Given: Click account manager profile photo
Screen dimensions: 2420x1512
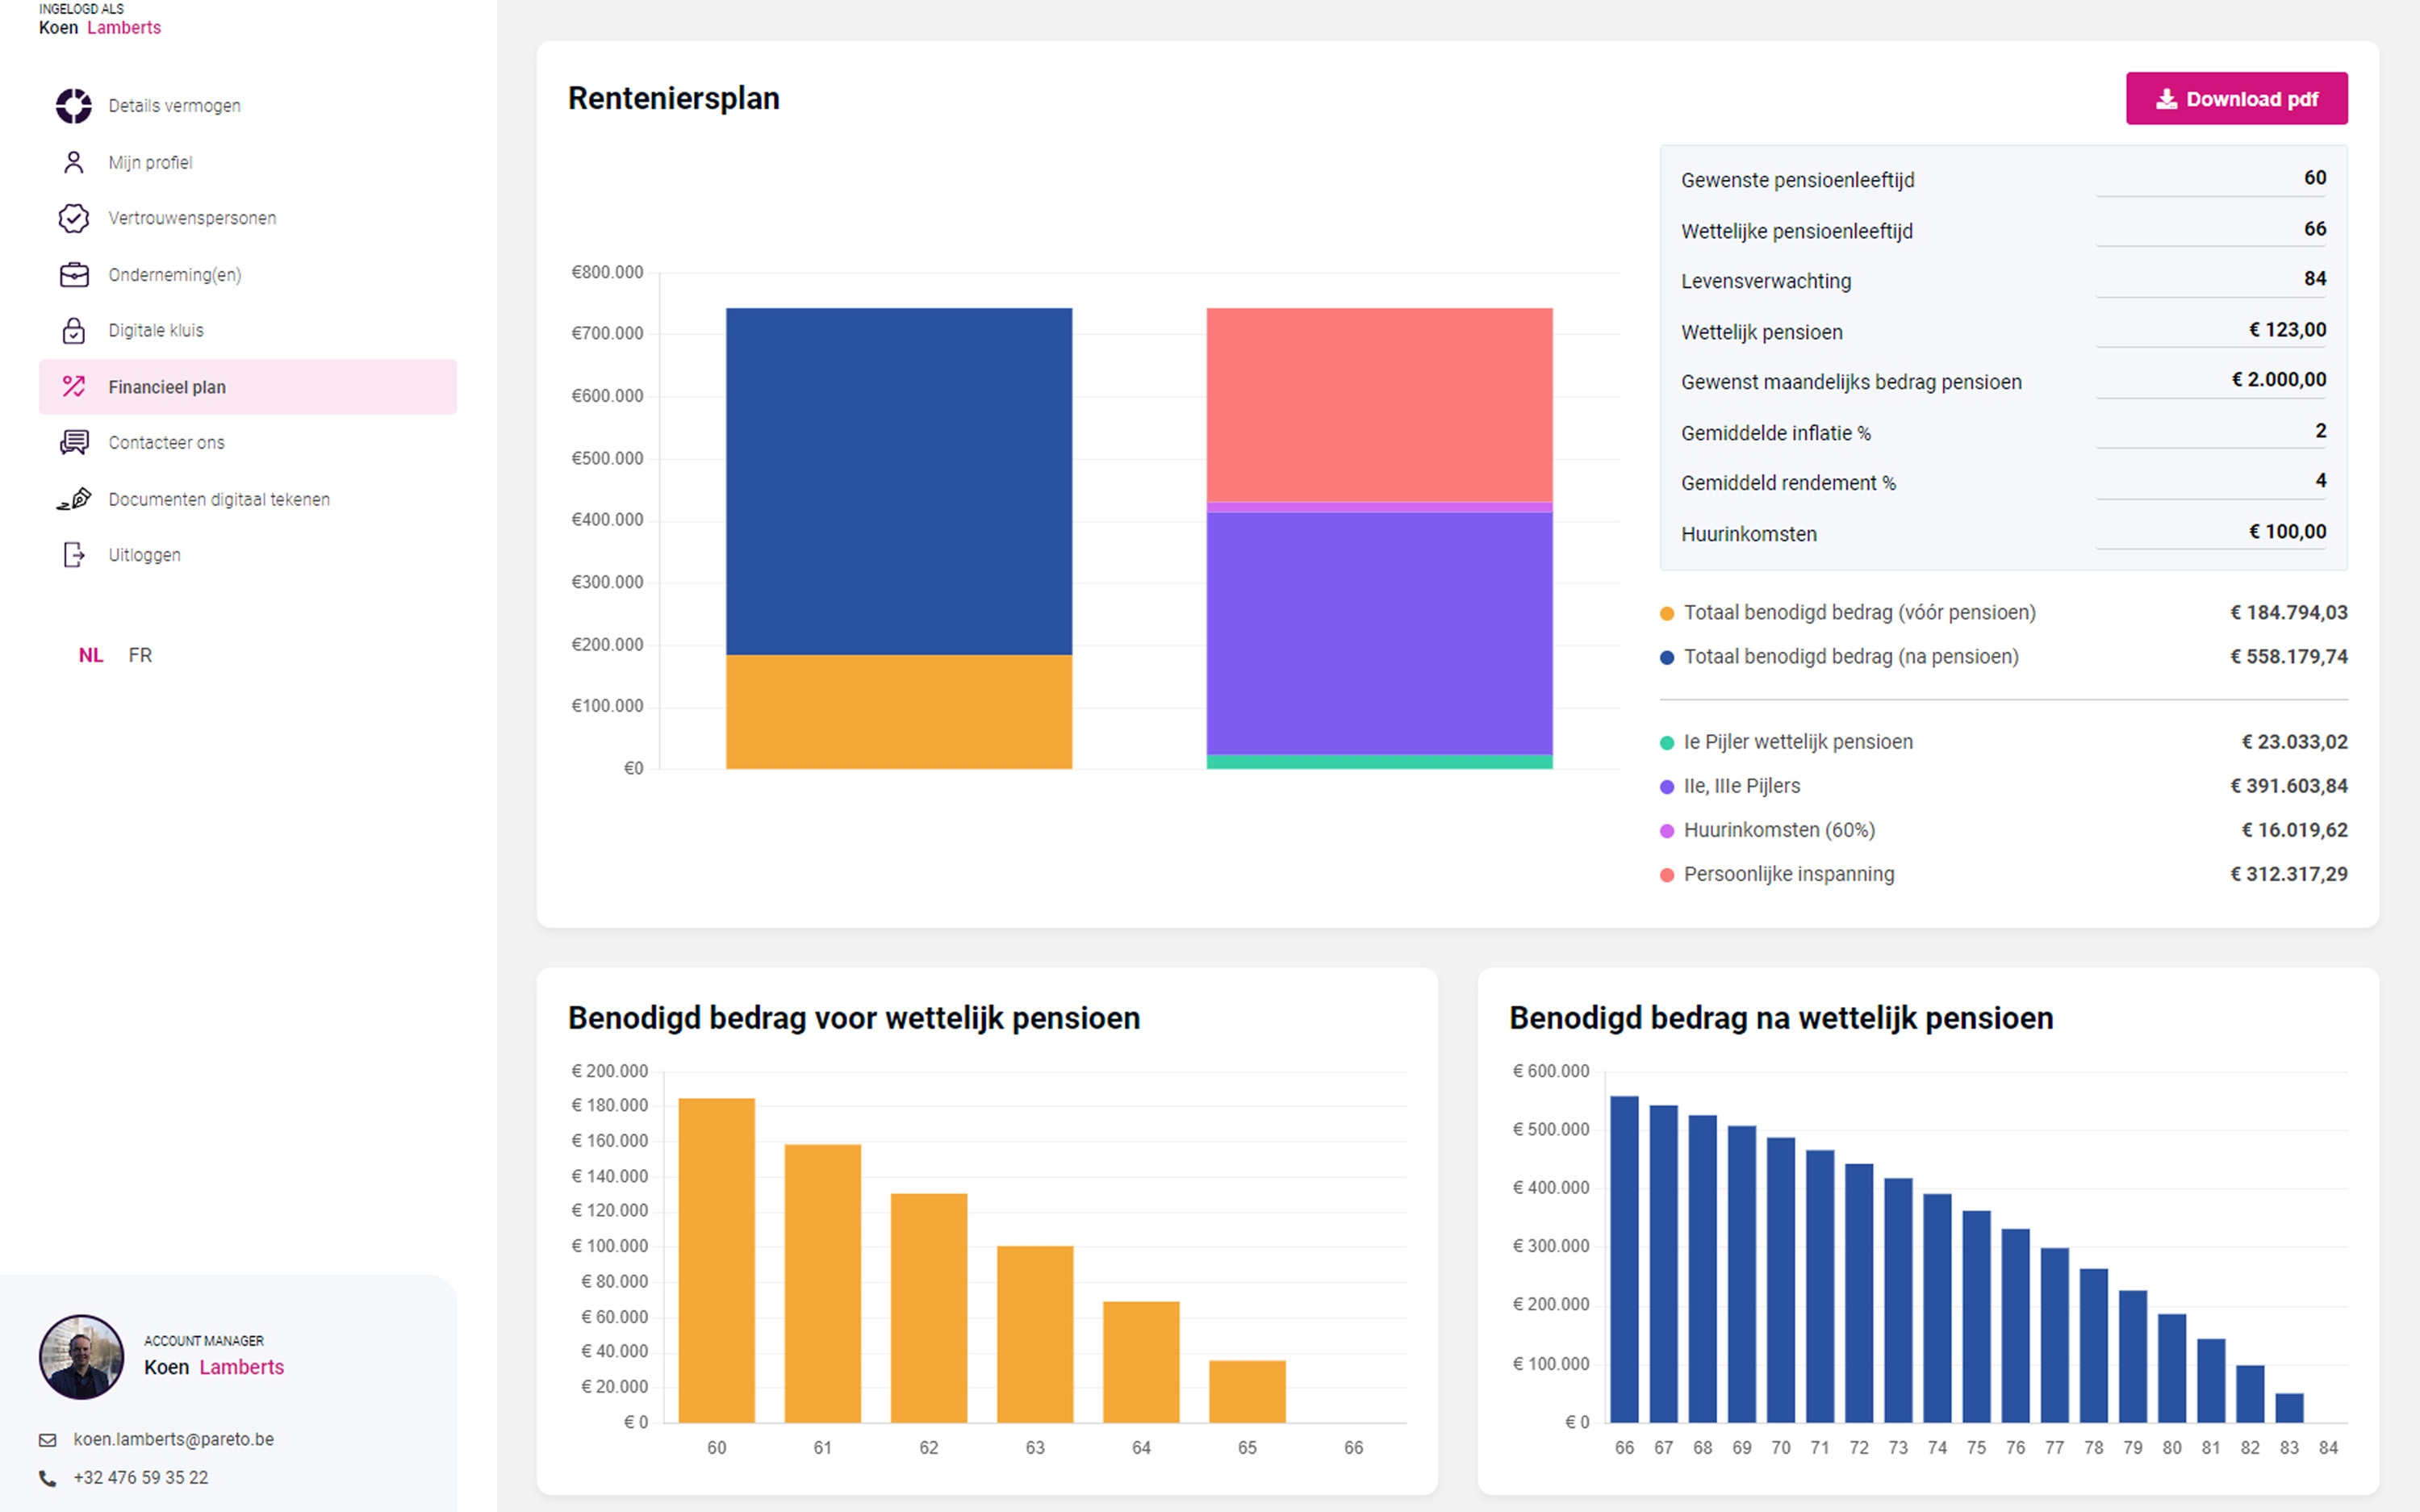Looking at the screenshot, I should 81,1357.
